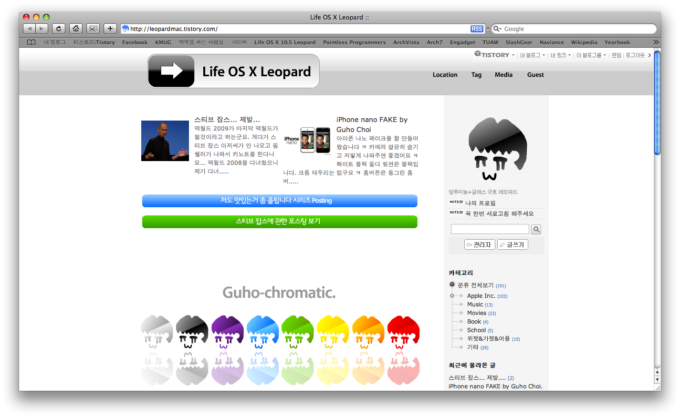The width and height of the screenshot is (680, 417).
Task: Open the bookmarks book icon in the bookmarks bar
Action: point(31,42)
